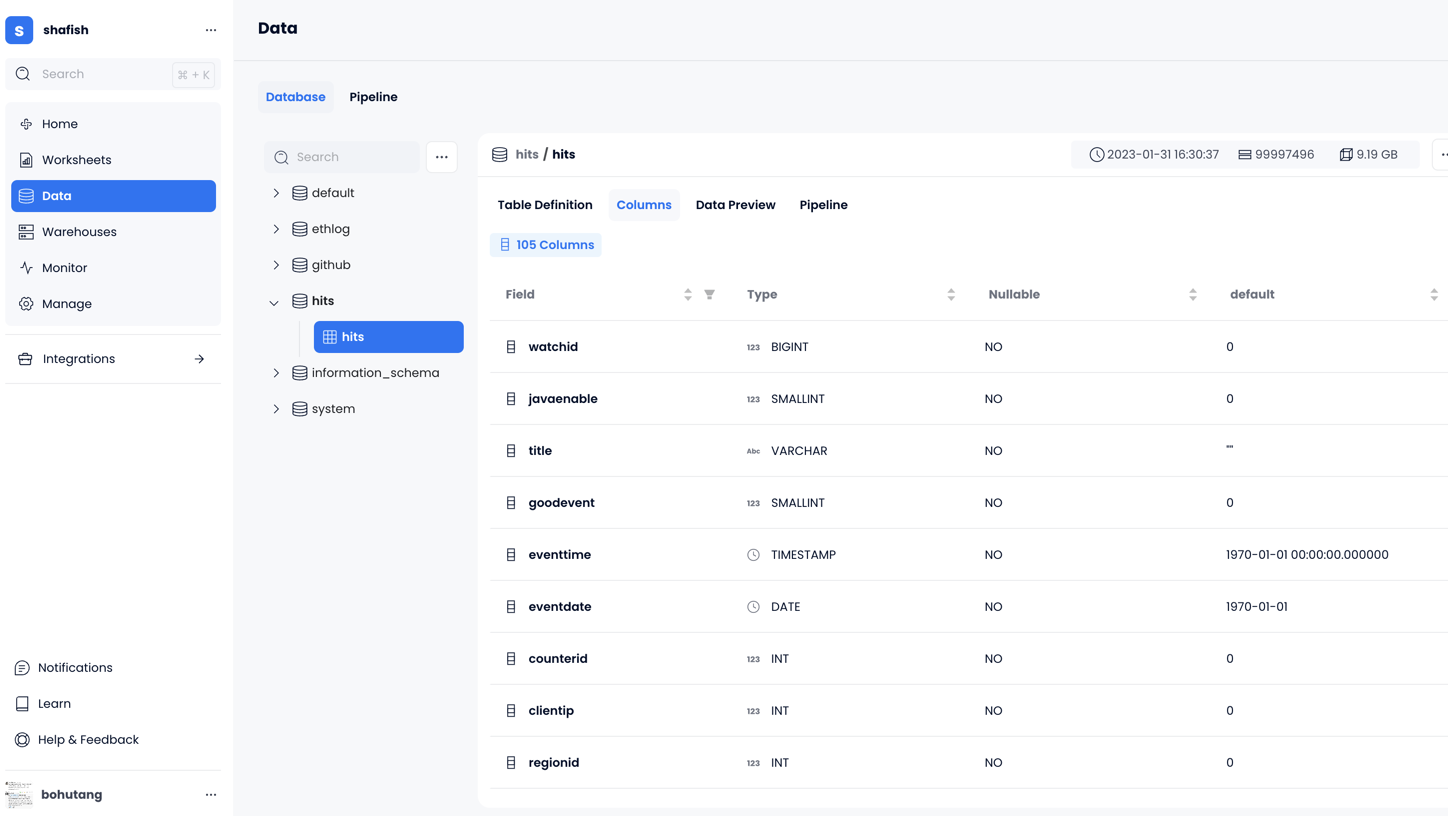Open the user menu beside bohutang
Screen dimensions: 1449x816
[x=211, y=795]
